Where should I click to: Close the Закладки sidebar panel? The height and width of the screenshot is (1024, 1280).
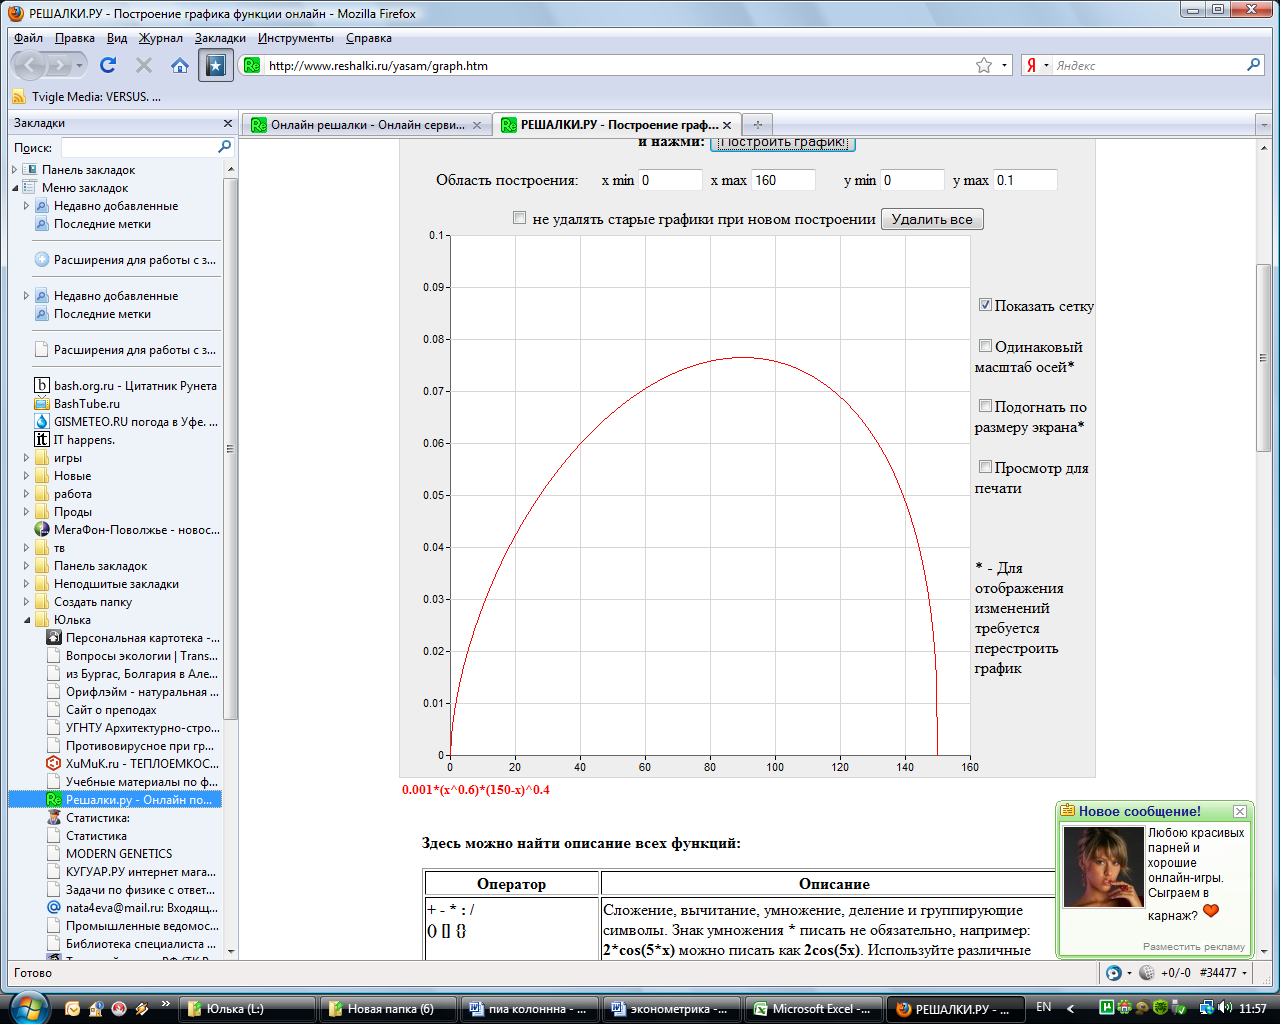[228, 123]
